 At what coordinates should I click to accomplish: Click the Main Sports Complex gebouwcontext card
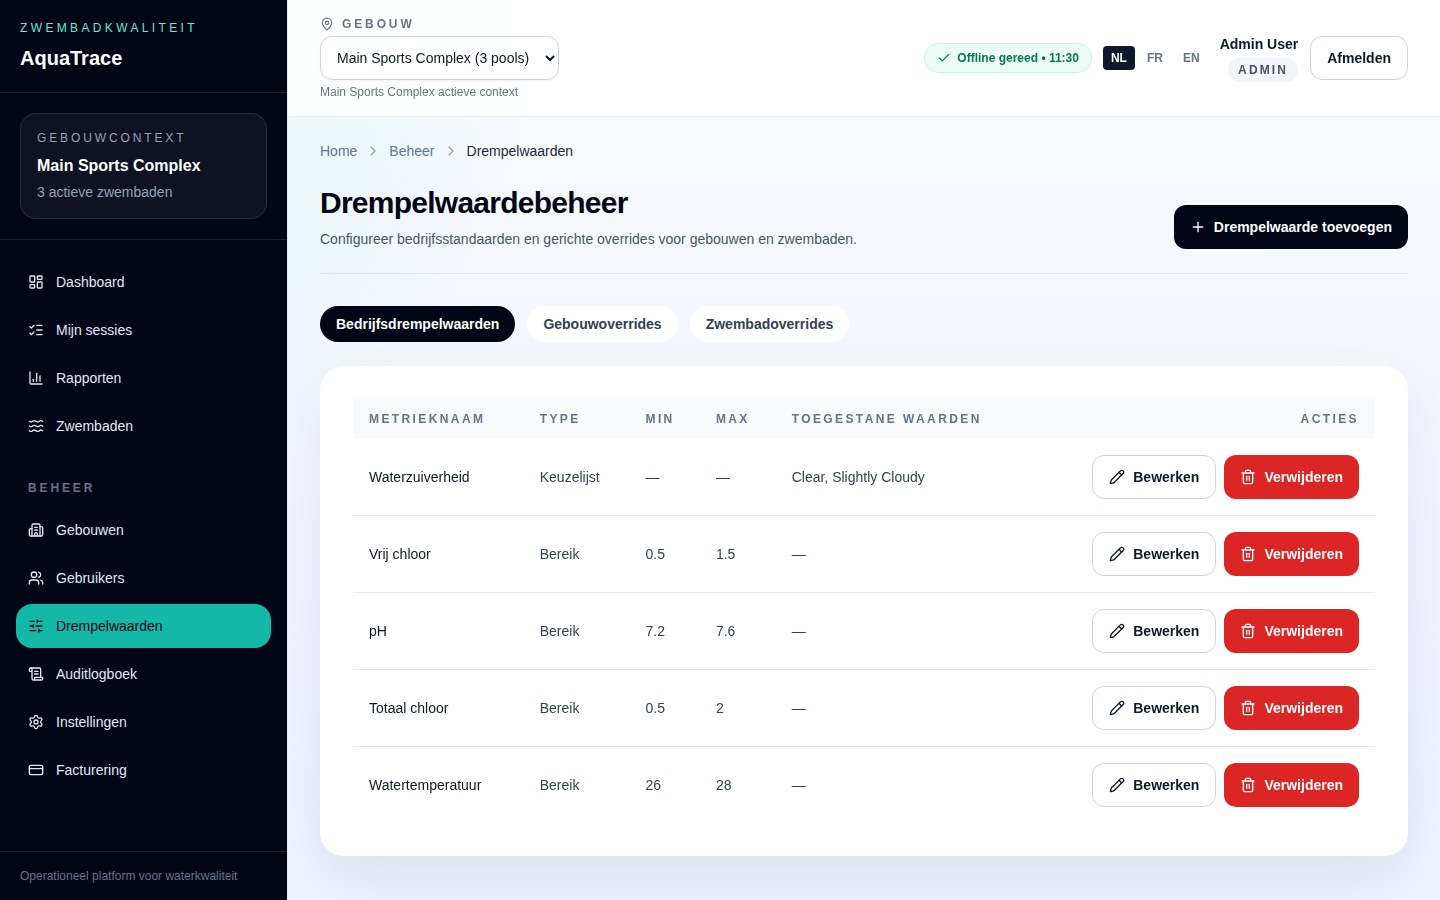[143, 166]
